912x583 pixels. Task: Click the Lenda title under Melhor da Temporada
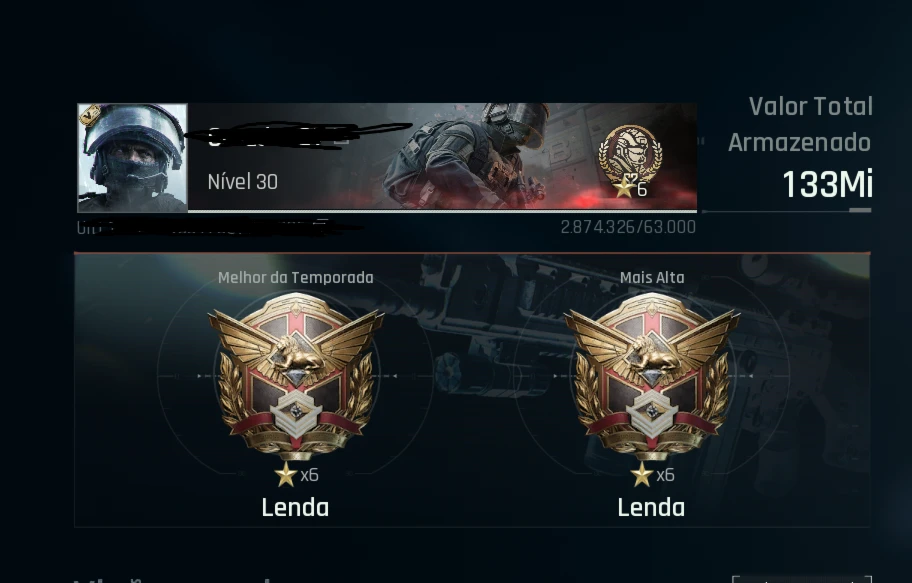pos(295,508)
